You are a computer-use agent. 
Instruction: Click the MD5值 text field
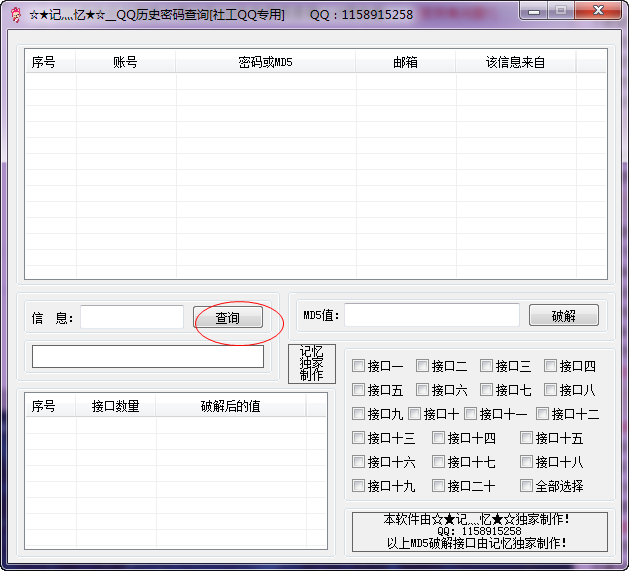432,315
